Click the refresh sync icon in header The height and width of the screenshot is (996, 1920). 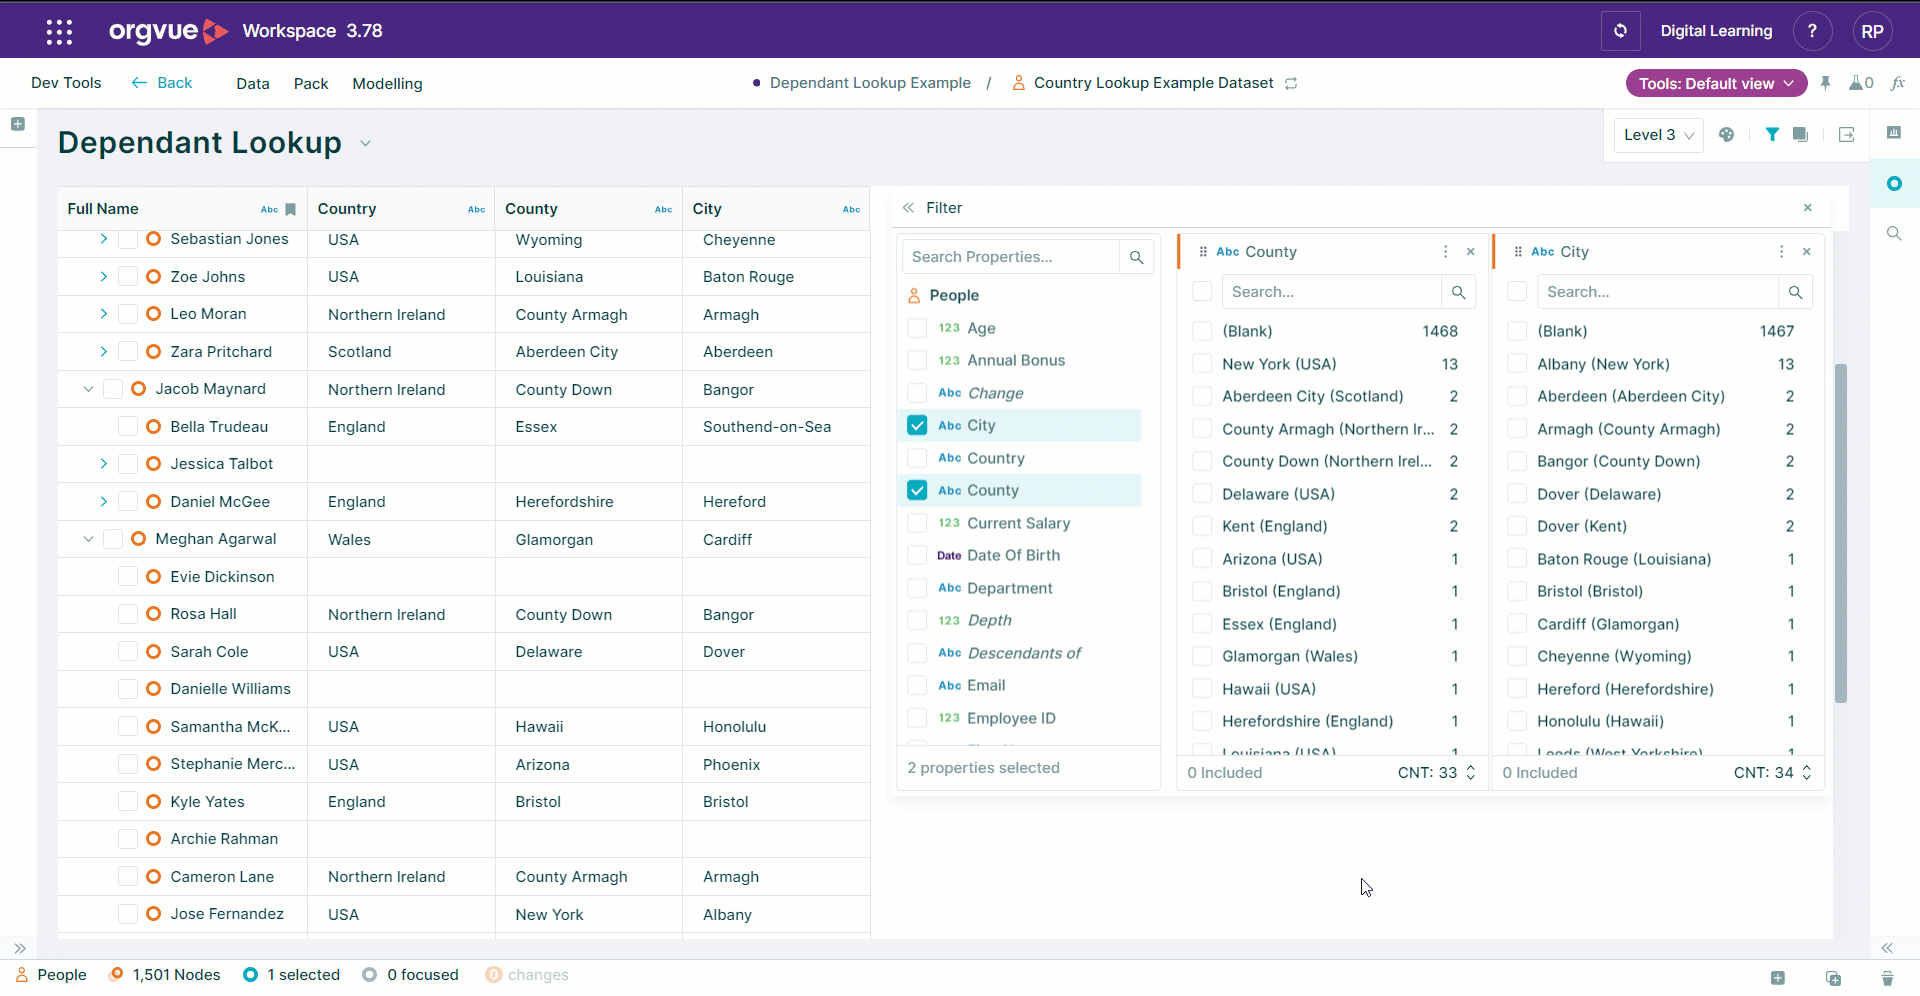tap(1620, 31)
